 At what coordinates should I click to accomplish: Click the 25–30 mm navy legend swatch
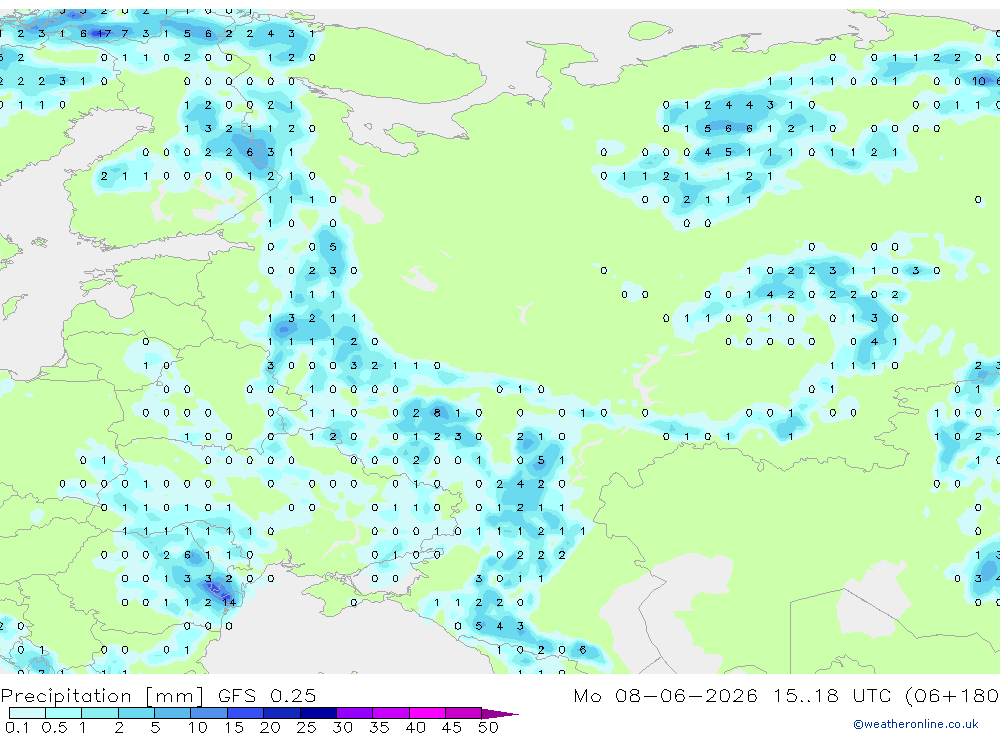click(318, 713)
